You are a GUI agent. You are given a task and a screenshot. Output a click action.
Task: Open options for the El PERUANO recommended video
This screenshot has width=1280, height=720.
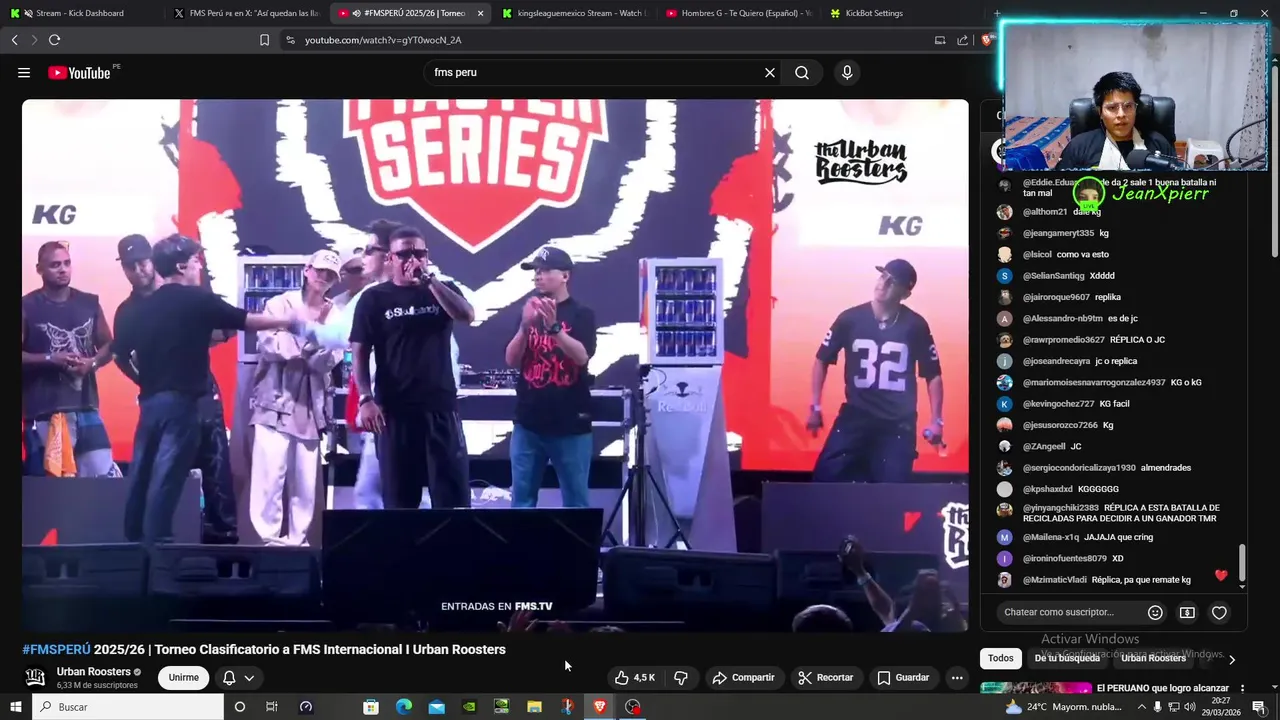point(1242,689)
